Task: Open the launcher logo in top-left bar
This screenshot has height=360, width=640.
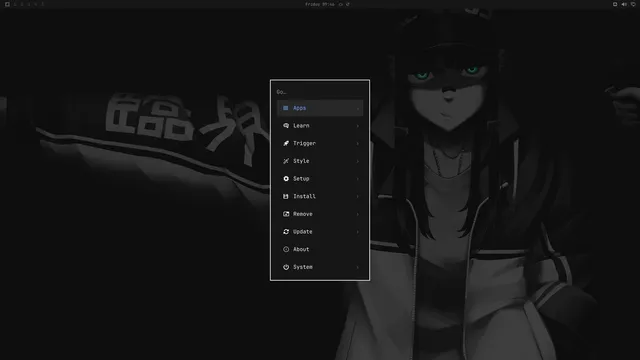Action: click(7, 4)
